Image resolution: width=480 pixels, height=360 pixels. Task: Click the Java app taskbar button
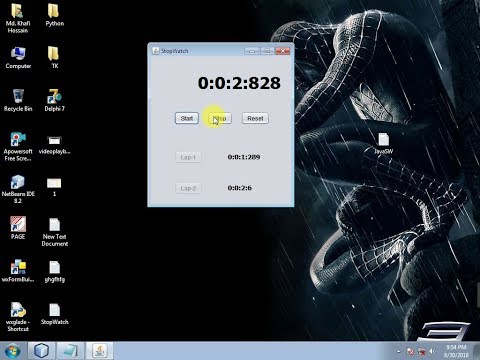pos(99,350)
